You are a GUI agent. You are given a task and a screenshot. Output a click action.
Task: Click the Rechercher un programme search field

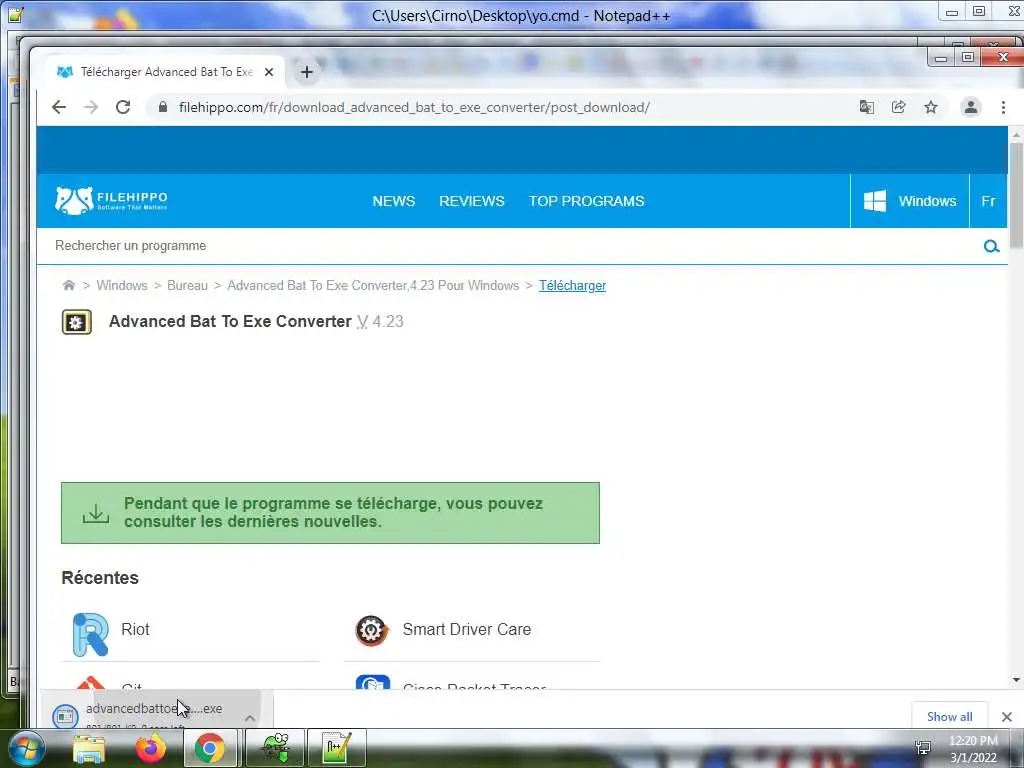[x=509, y=246]
